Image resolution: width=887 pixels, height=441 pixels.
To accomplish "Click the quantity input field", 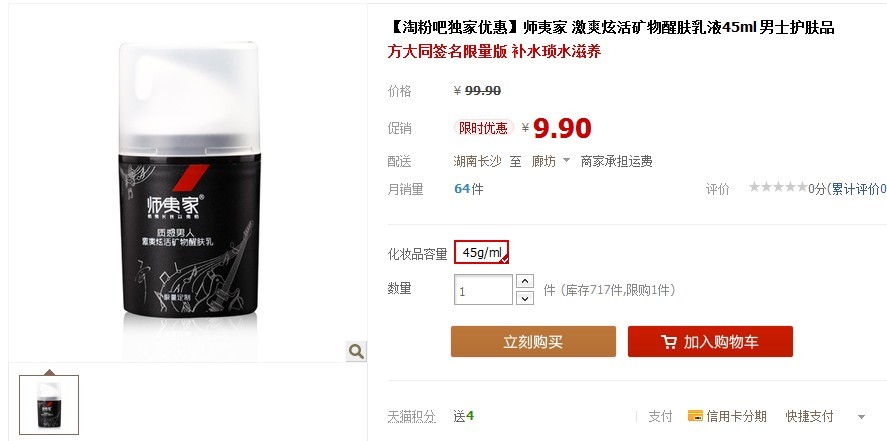I will coord(483,289).
